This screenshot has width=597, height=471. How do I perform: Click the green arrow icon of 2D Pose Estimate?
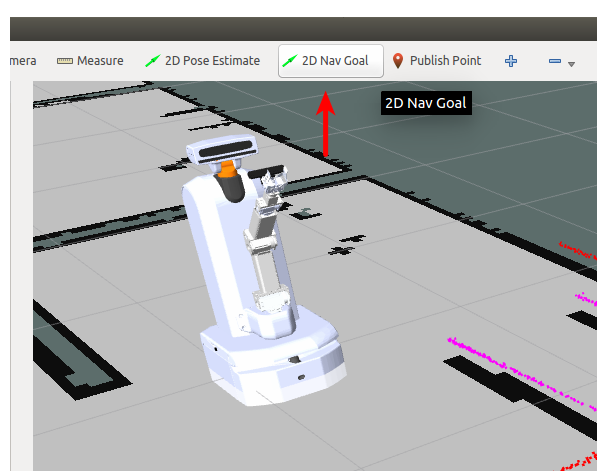(x=153, y=61)
